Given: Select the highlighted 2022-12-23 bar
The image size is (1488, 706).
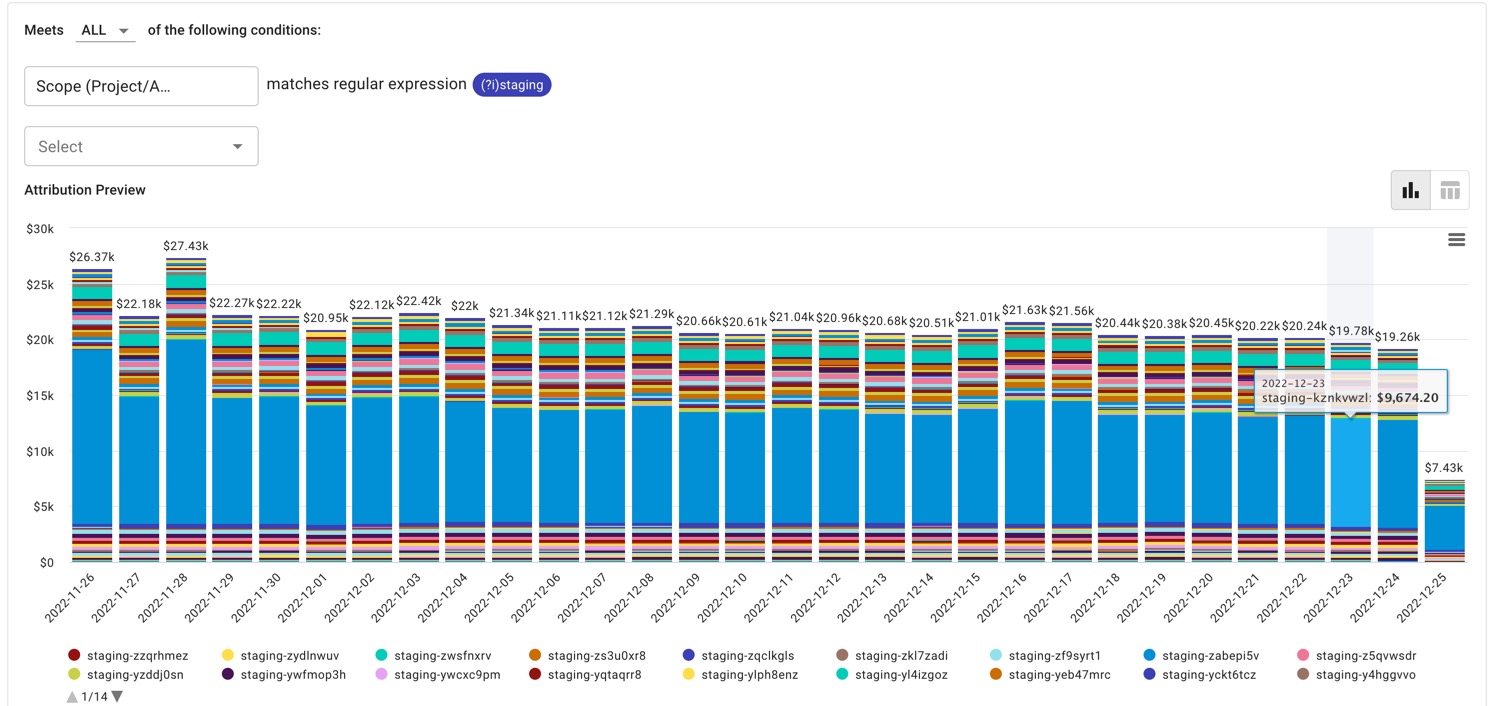Looking at the screenshot, I should tap(1350, 470).
